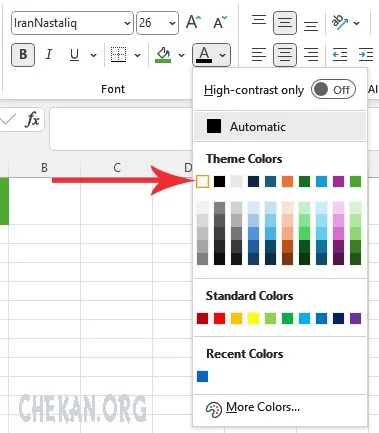This screenshot has width=379, height=433.
Task: Open underline style dropdown arrow
Action: click(94, 55)
